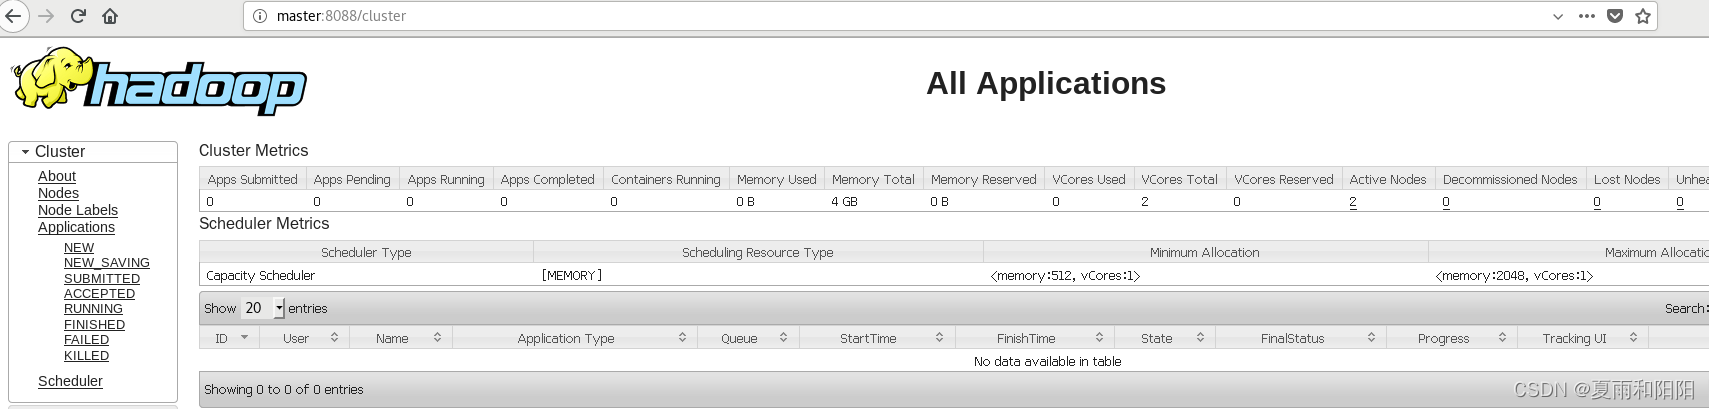Screen dimensions: 1709x409
Task: Click the Pocket save icon
Action: pos(1615,16)
